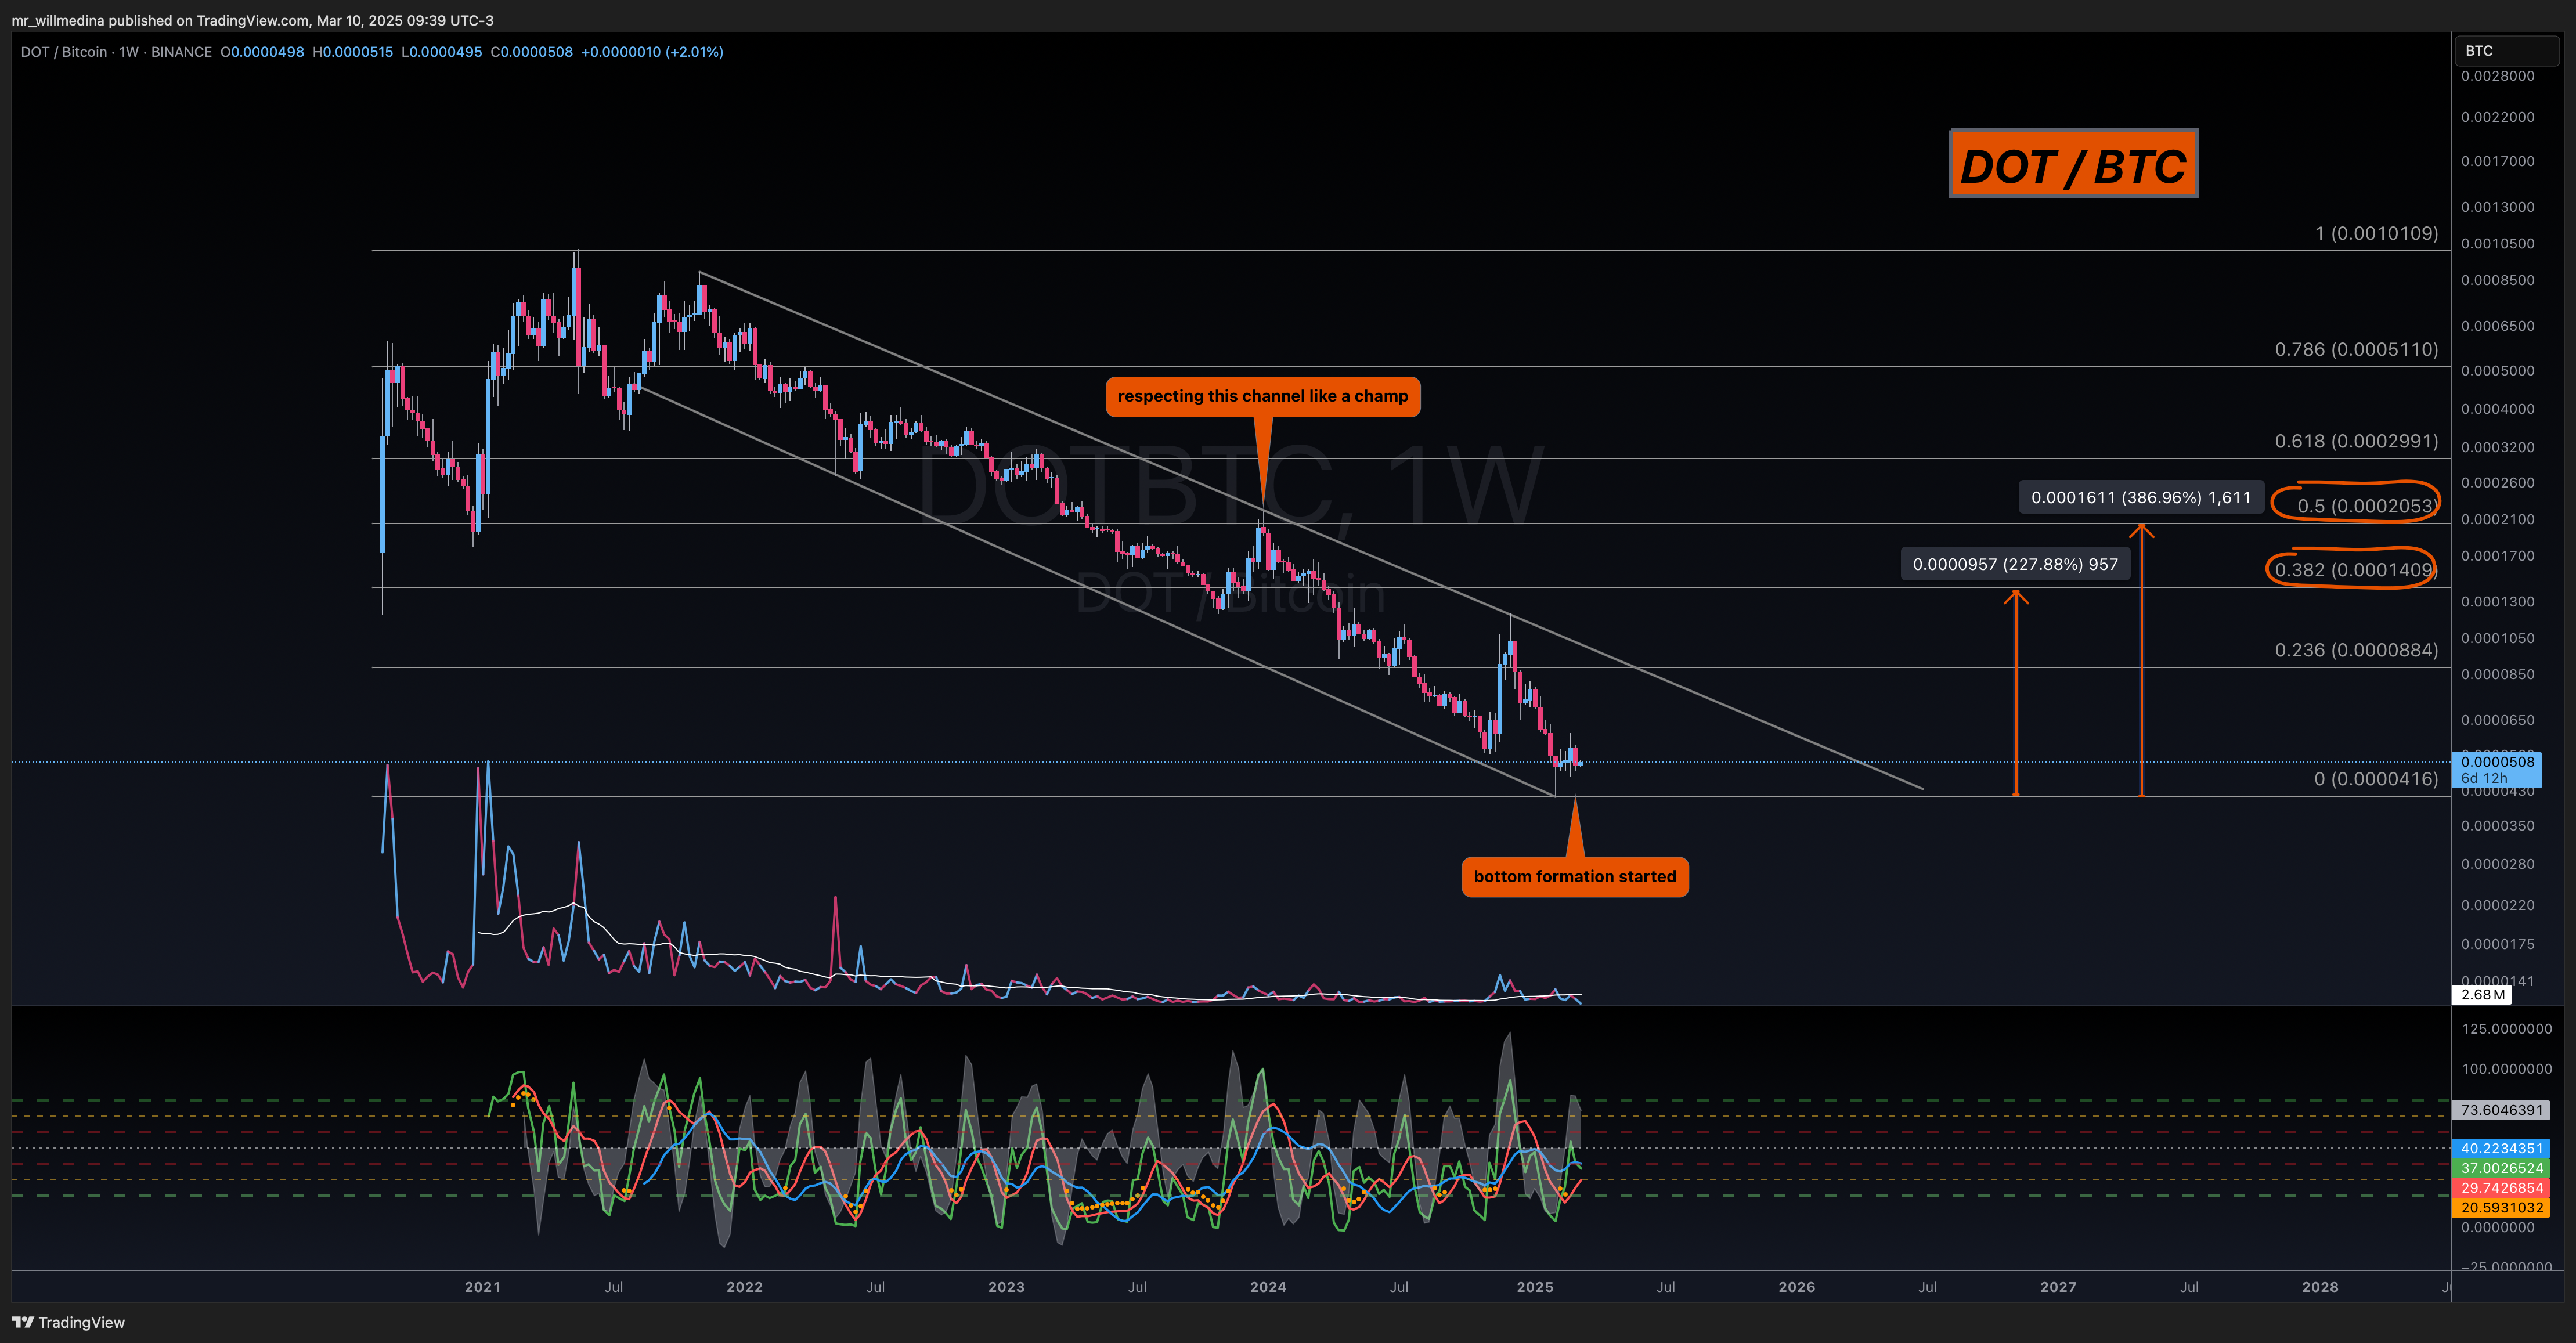Select the 'respecting this channel like a champ' callout
This screenshot has width=2576, height=1343.
(1262, 396)
